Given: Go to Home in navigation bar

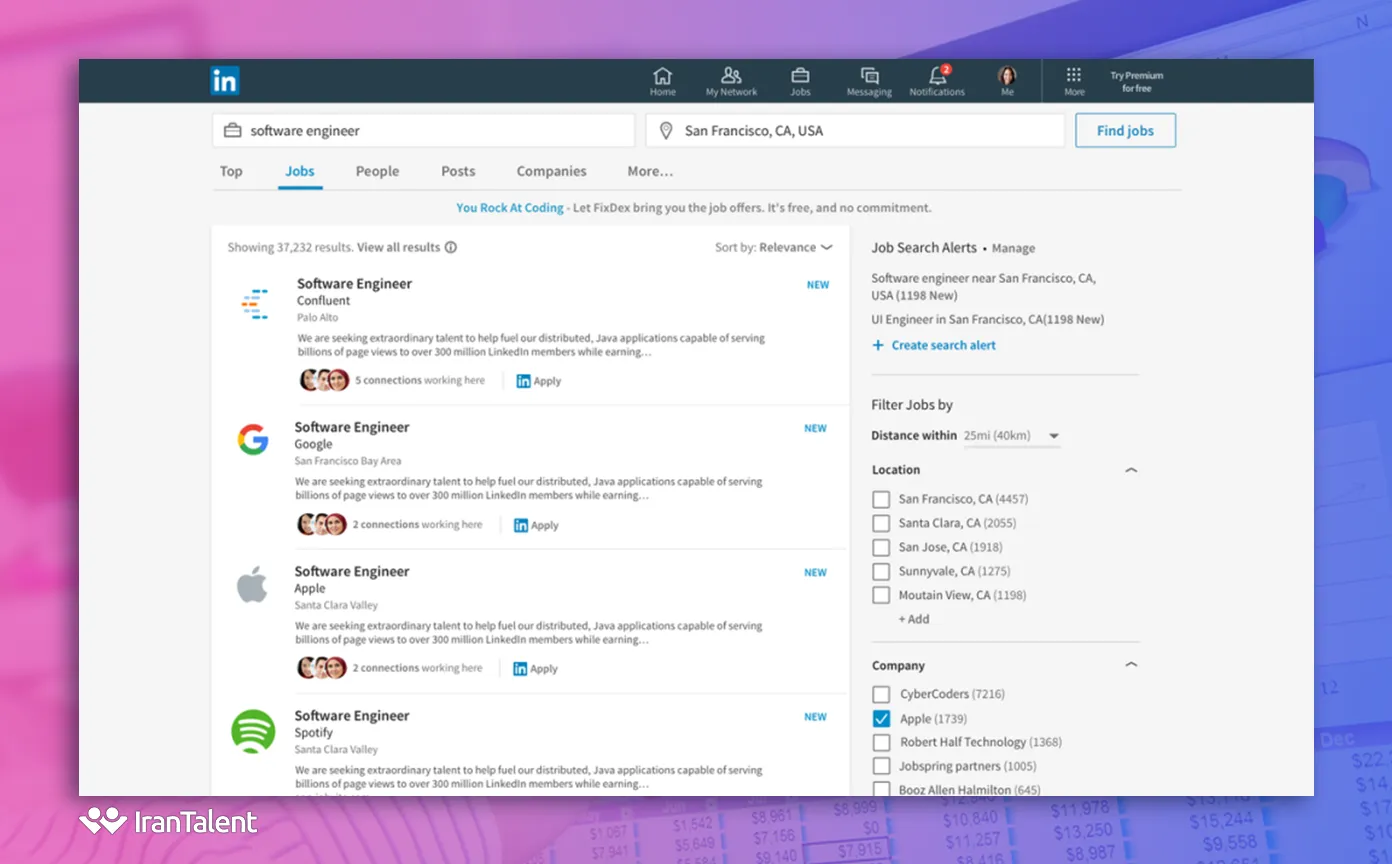Looking at the screenshot, I should (x=663, y=82).
